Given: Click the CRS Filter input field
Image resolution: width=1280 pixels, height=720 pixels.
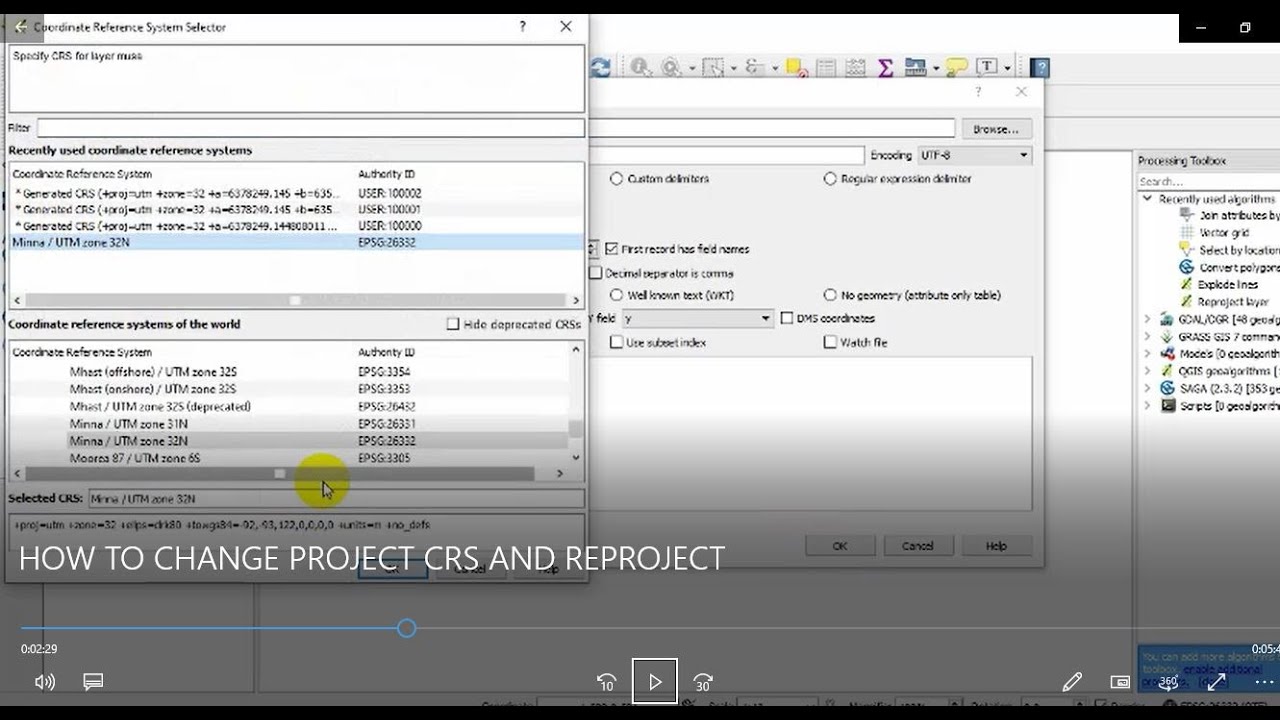Looking at the screenshot, I should (x=311, y=128).
